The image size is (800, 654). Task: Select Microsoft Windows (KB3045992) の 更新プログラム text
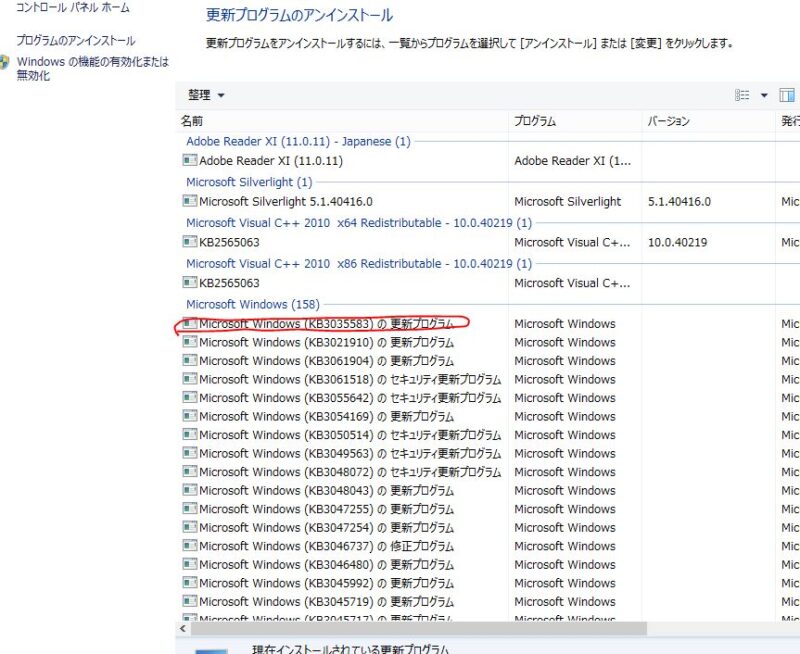(327, 583)
